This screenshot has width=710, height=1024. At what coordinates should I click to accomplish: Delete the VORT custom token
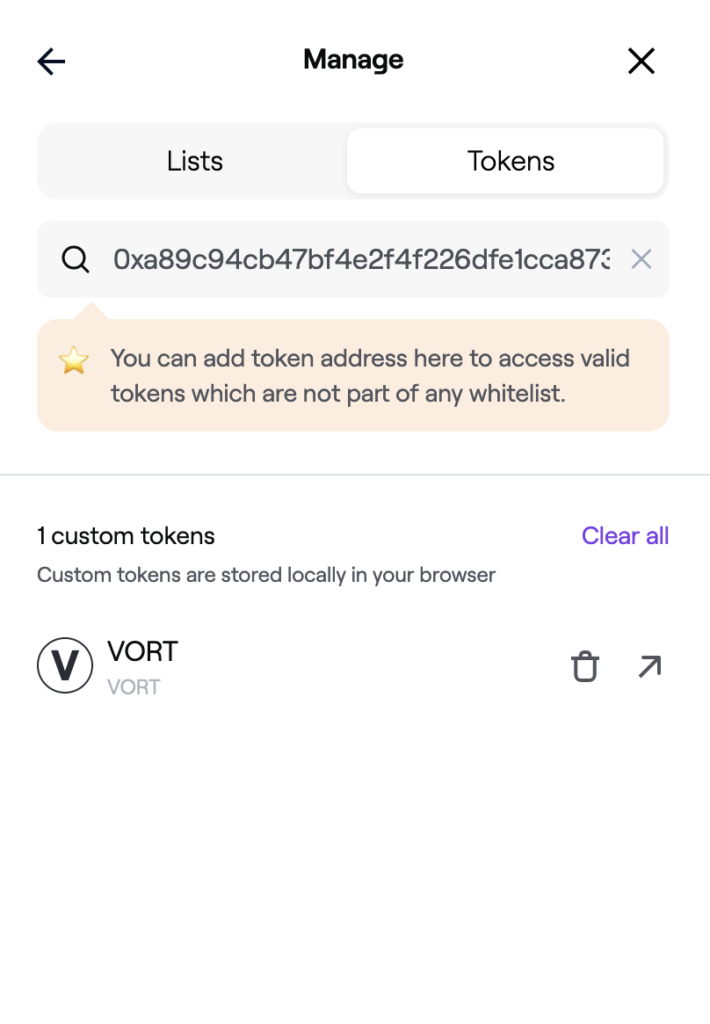(x=585, y=666)
